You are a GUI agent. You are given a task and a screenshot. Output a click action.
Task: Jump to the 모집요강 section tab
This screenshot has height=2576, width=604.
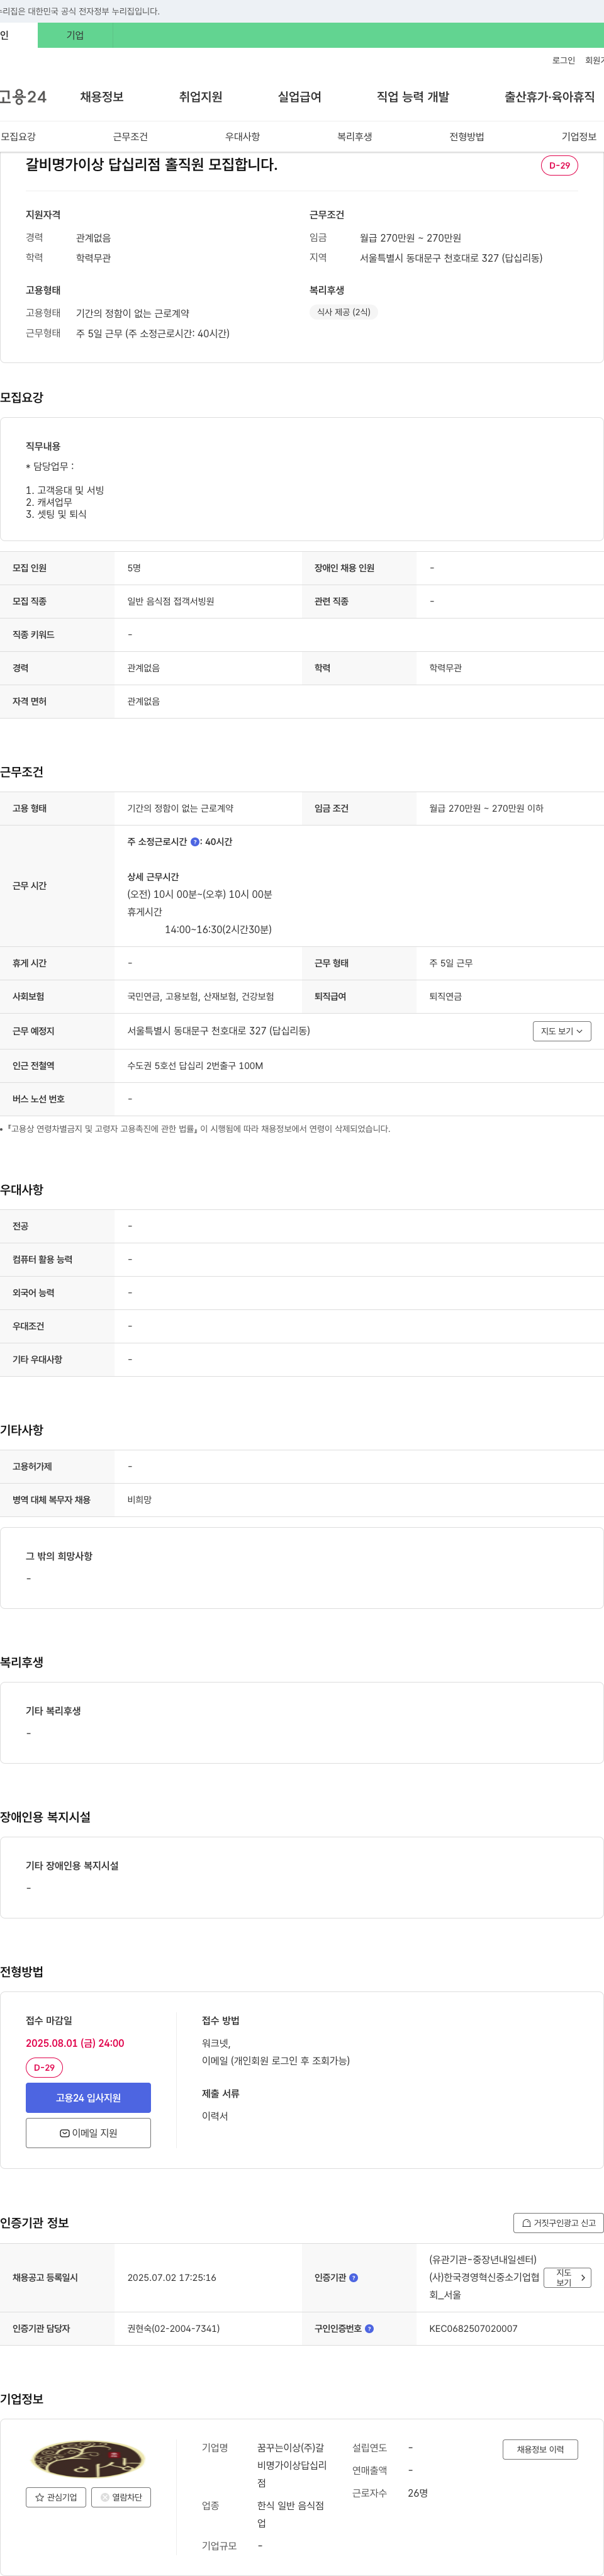(18, 137)
